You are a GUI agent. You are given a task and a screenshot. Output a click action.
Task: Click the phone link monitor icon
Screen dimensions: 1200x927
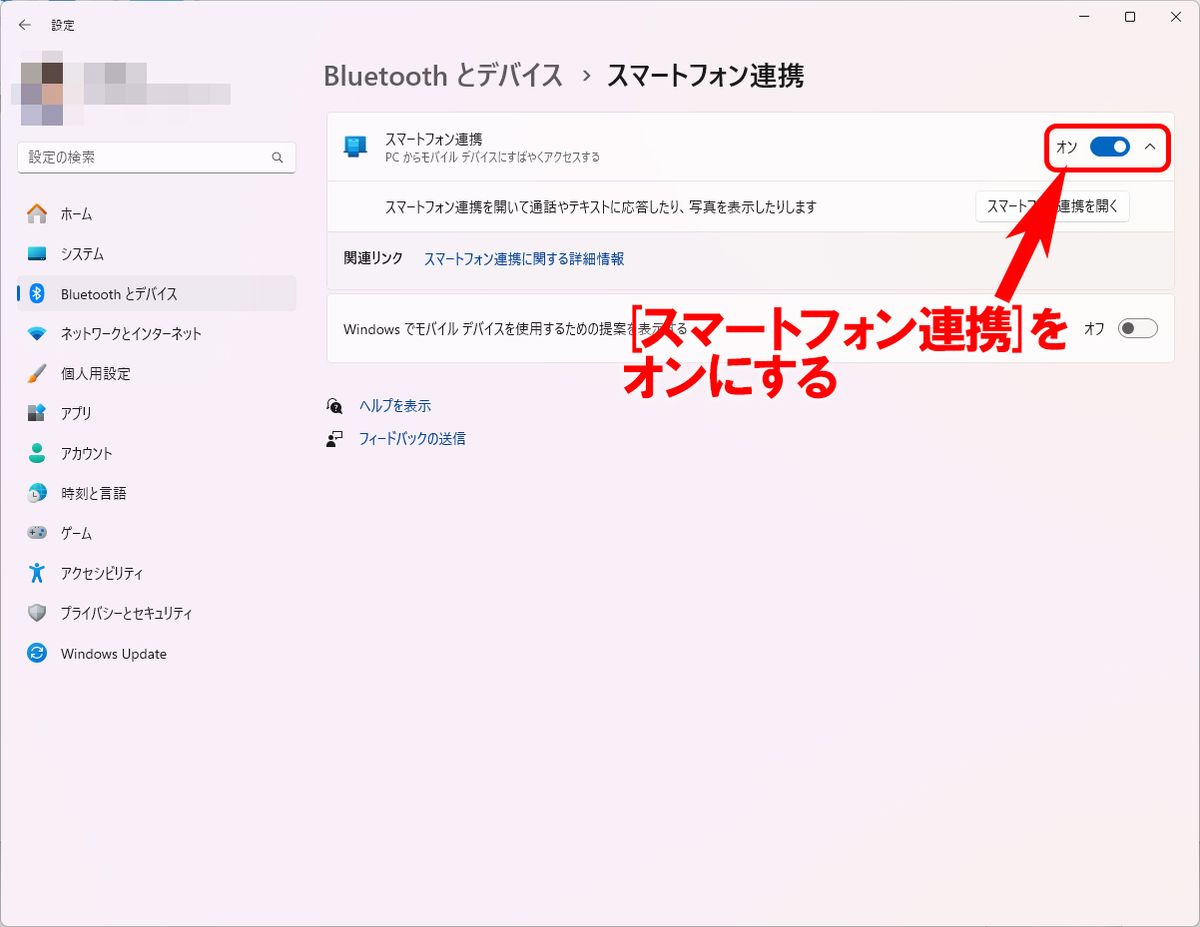click(355, 147)
